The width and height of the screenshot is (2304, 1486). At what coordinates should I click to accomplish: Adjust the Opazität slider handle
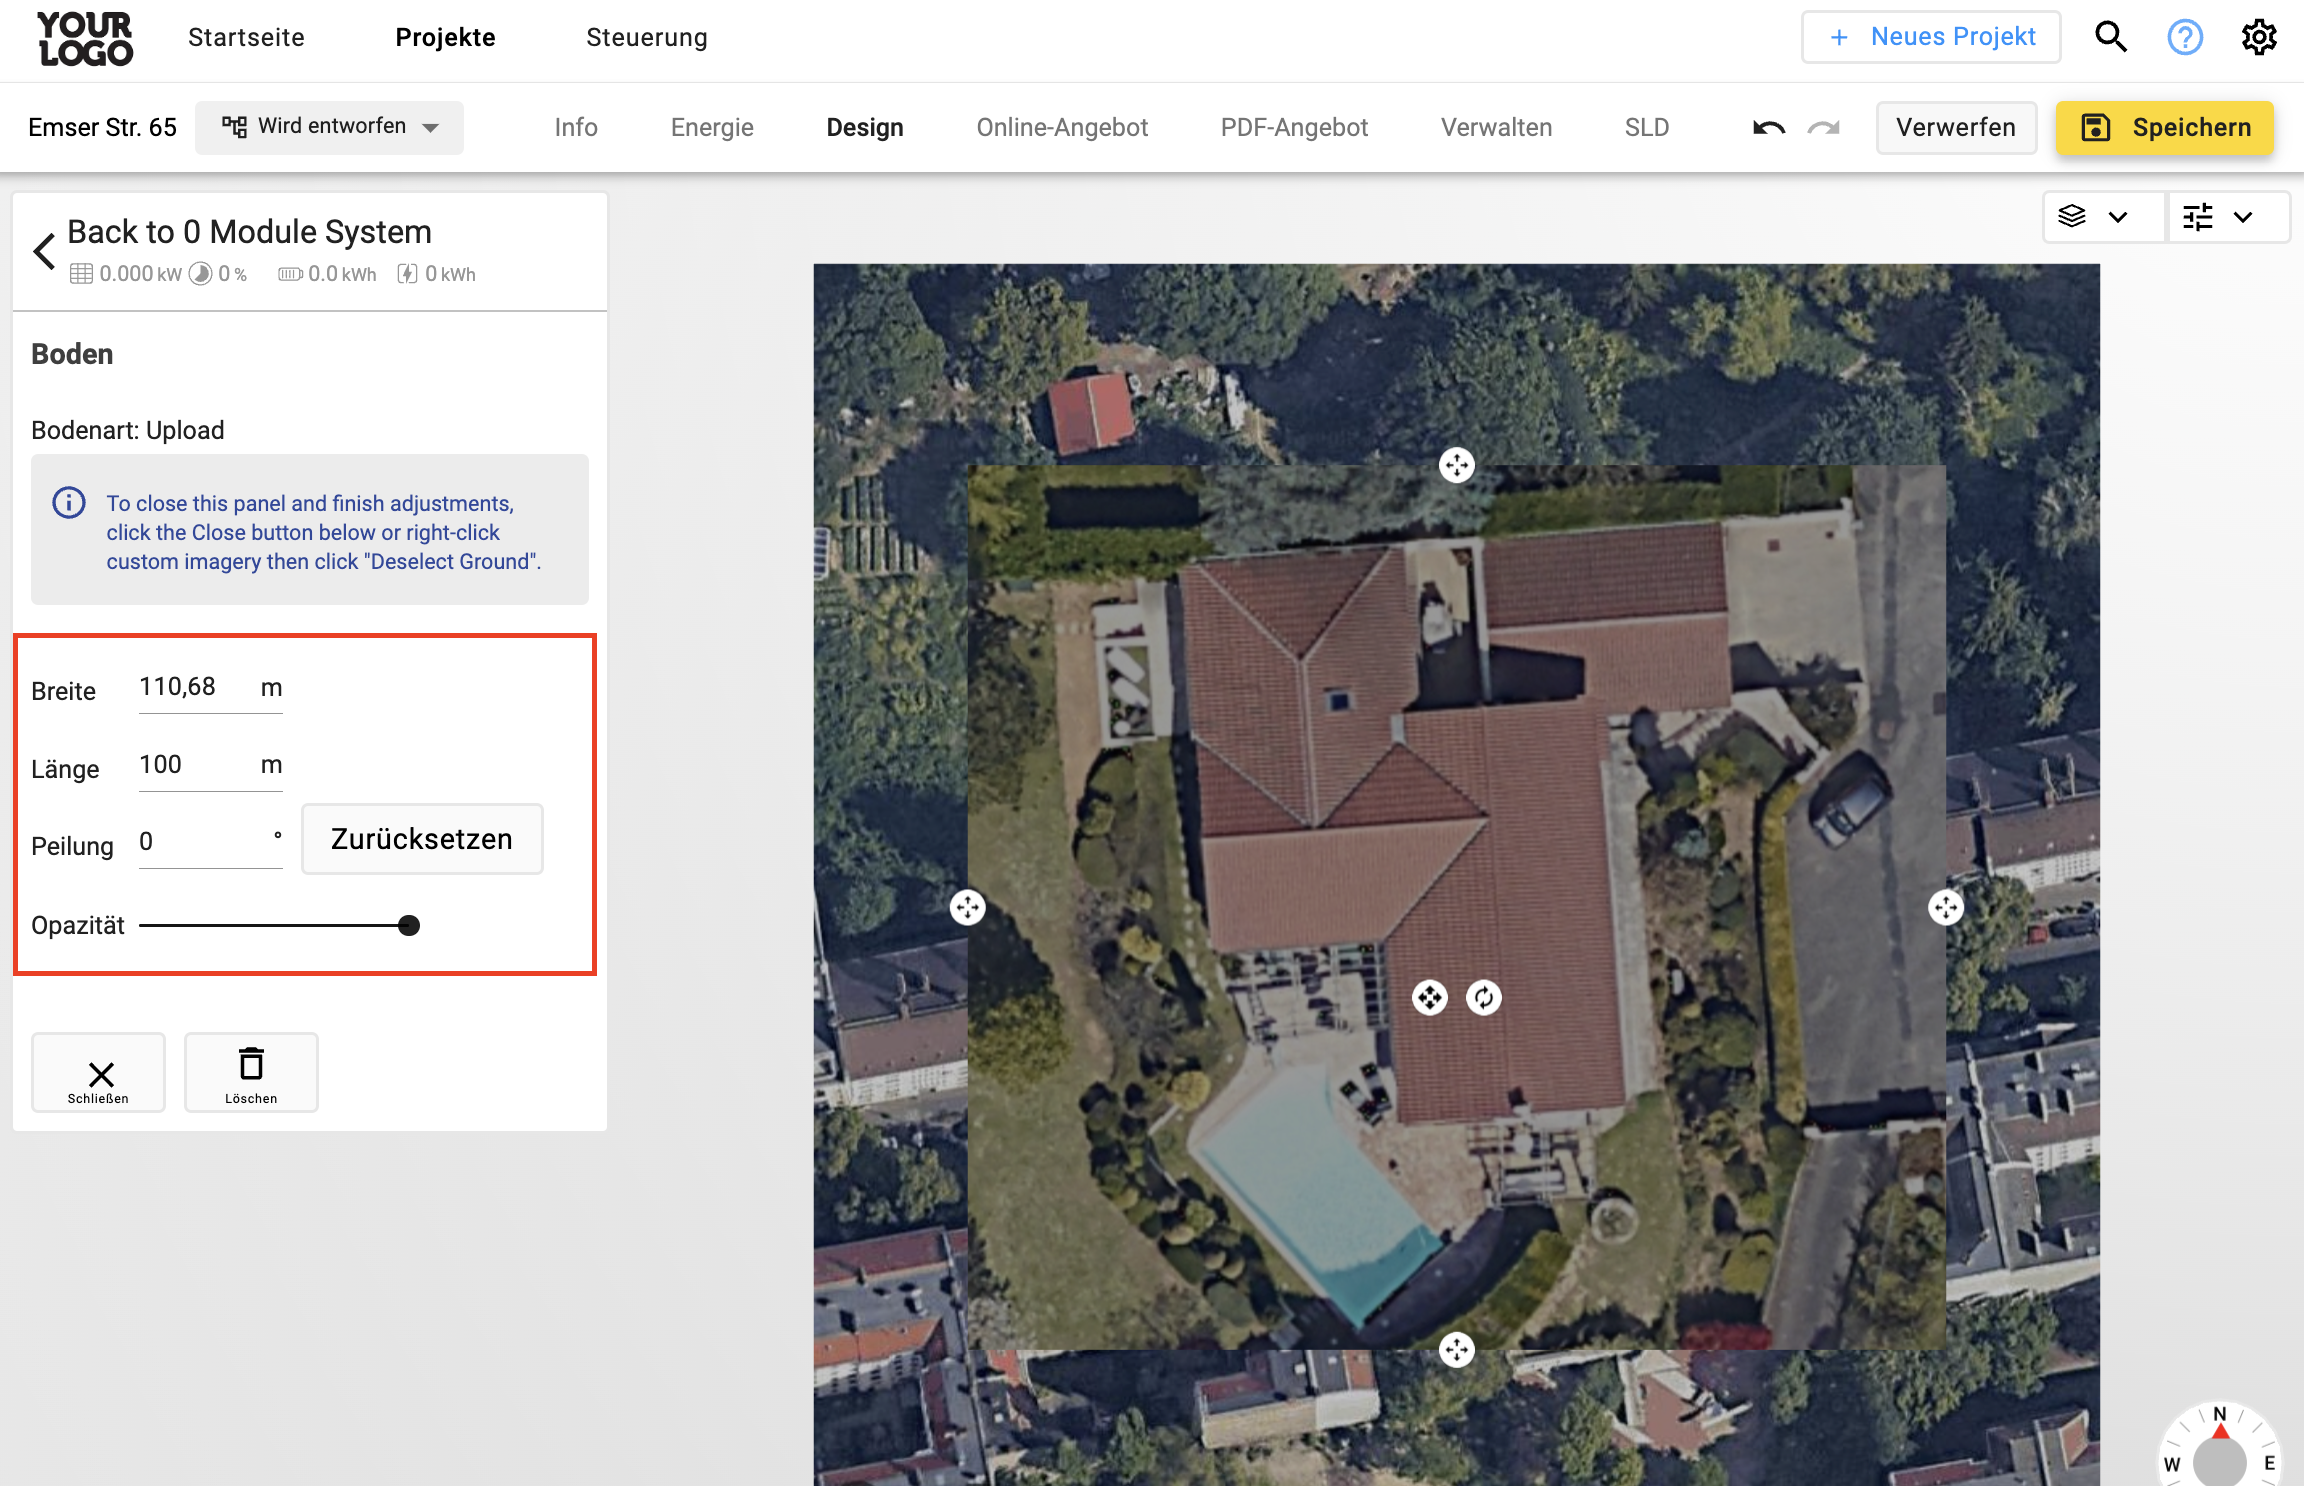tap(409, 925)
